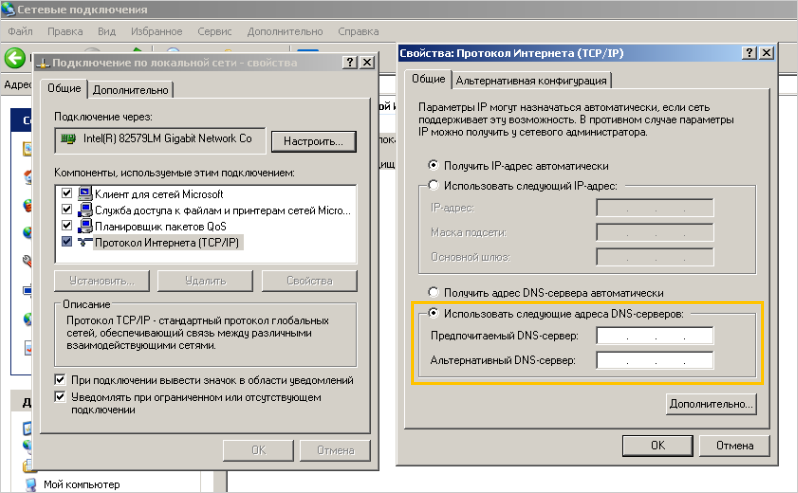Select the TCP/IP protocol icon in the list

pos(84,242)
